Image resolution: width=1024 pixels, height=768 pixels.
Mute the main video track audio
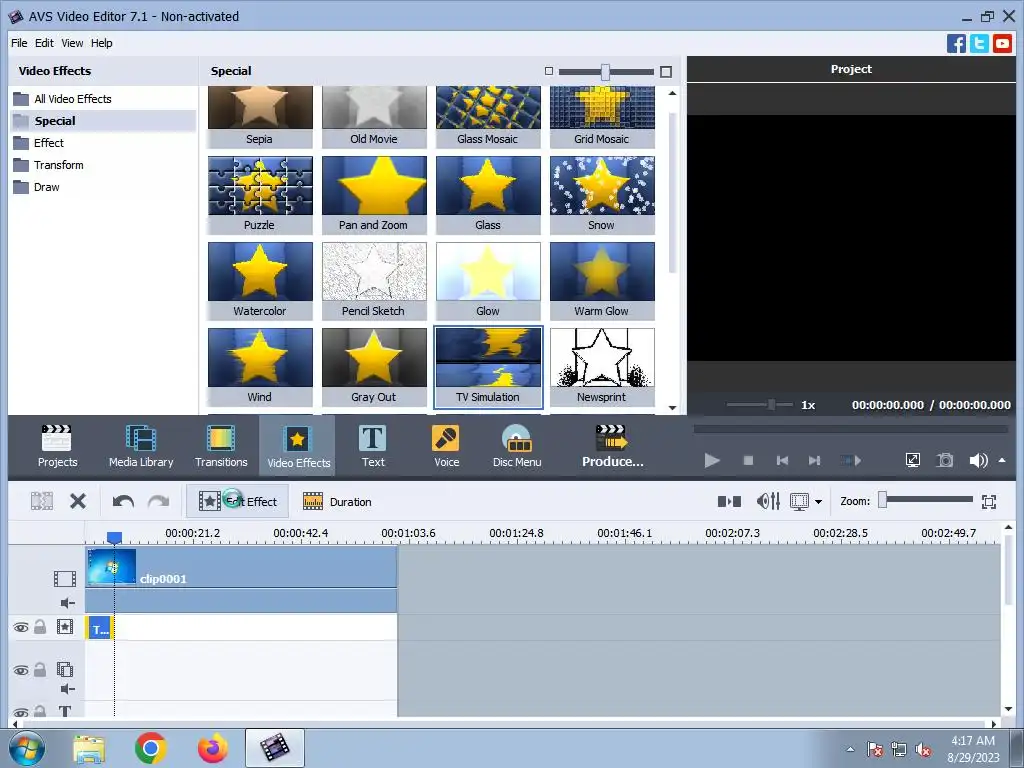pos(67,603)
